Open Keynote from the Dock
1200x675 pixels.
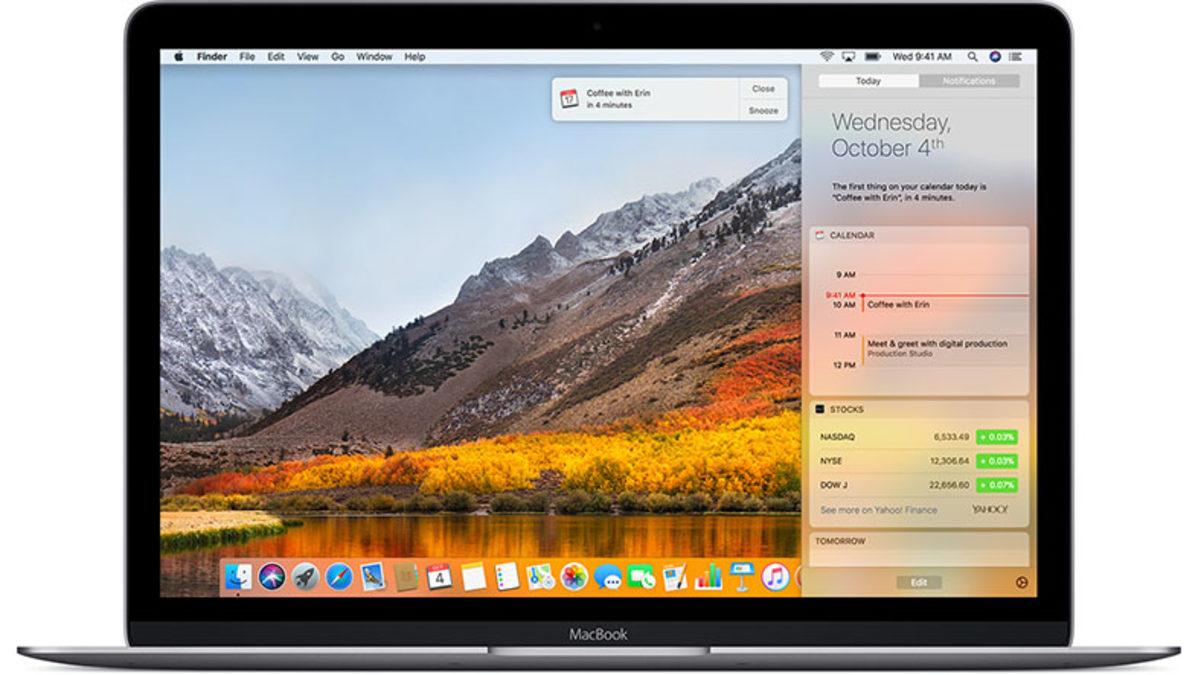742,576
